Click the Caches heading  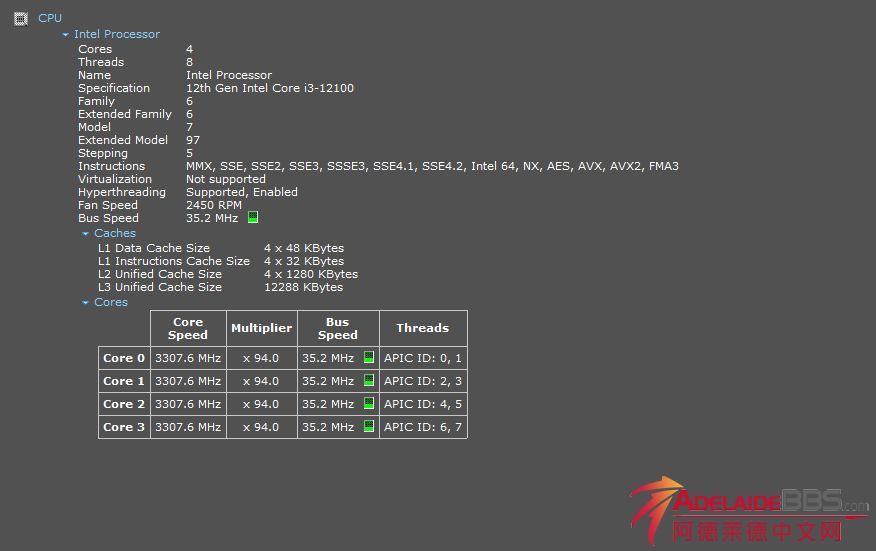115,233
